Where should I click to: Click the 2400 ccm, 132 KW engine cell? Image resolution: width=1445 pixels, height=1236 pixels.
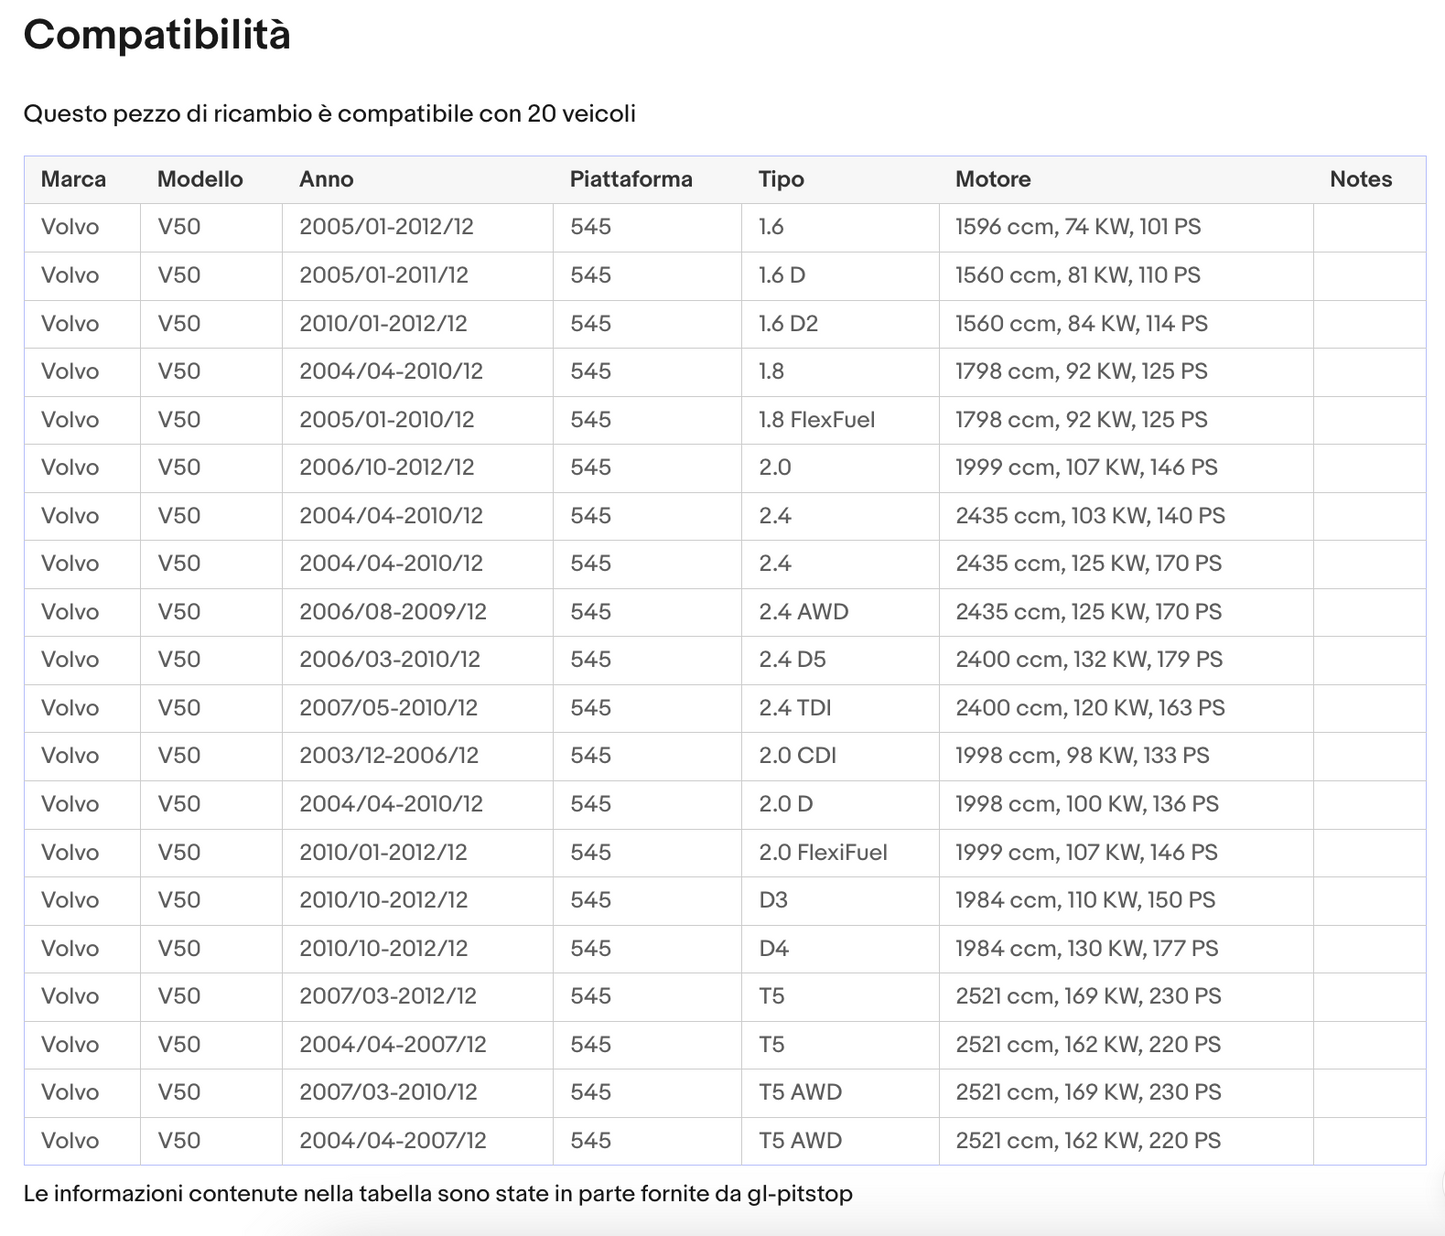(1089, 660)
